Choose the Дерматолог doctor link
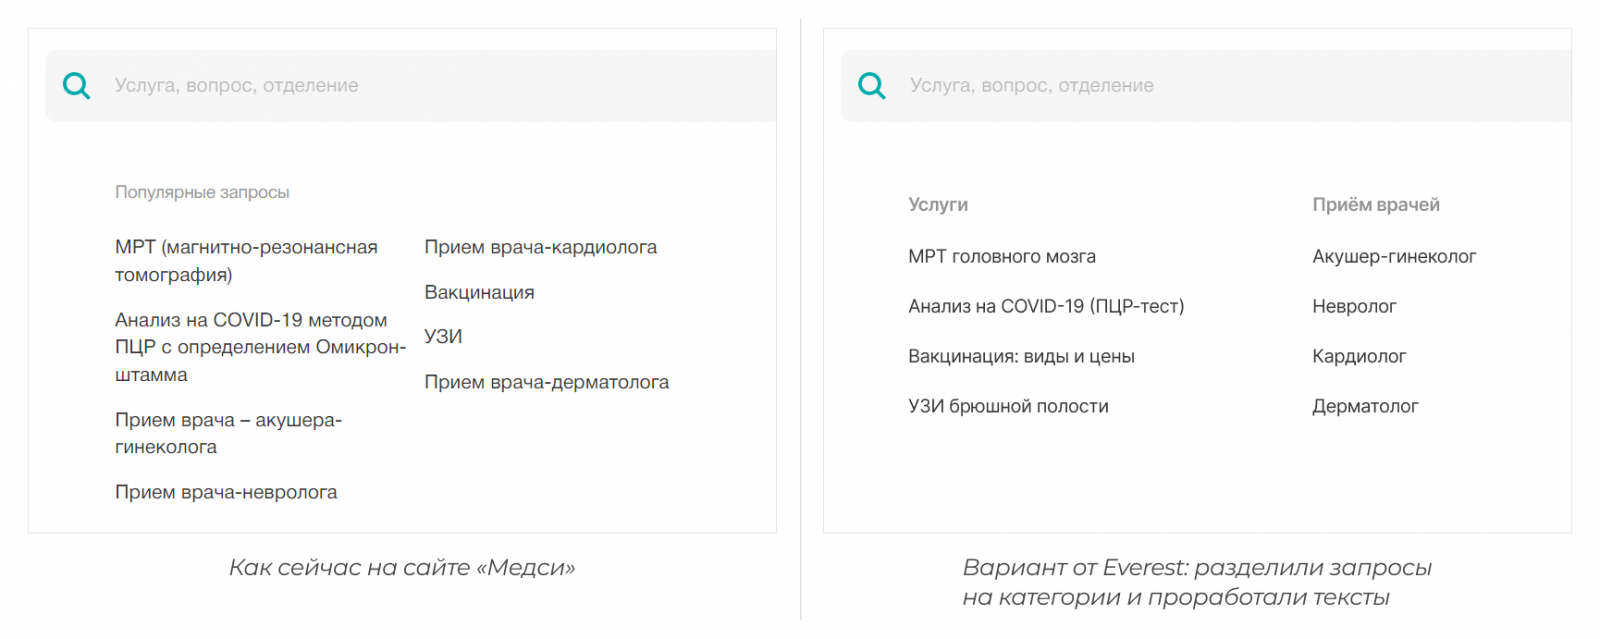 pos(1365,407)
